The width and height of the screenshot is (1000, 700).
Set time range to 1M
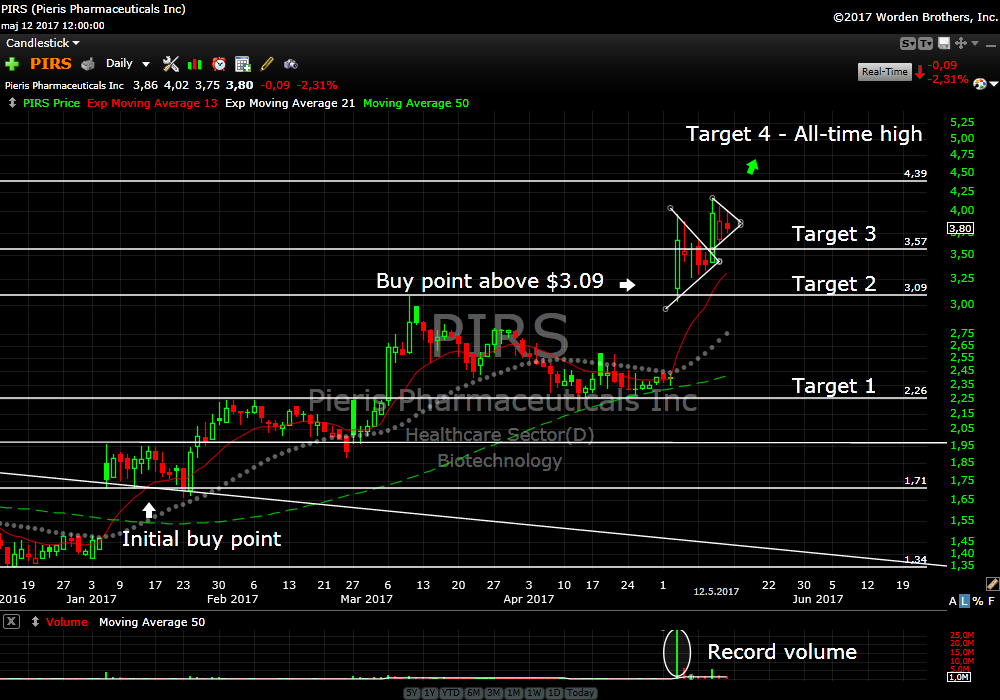pyautogui.click(x=513, y=692)
